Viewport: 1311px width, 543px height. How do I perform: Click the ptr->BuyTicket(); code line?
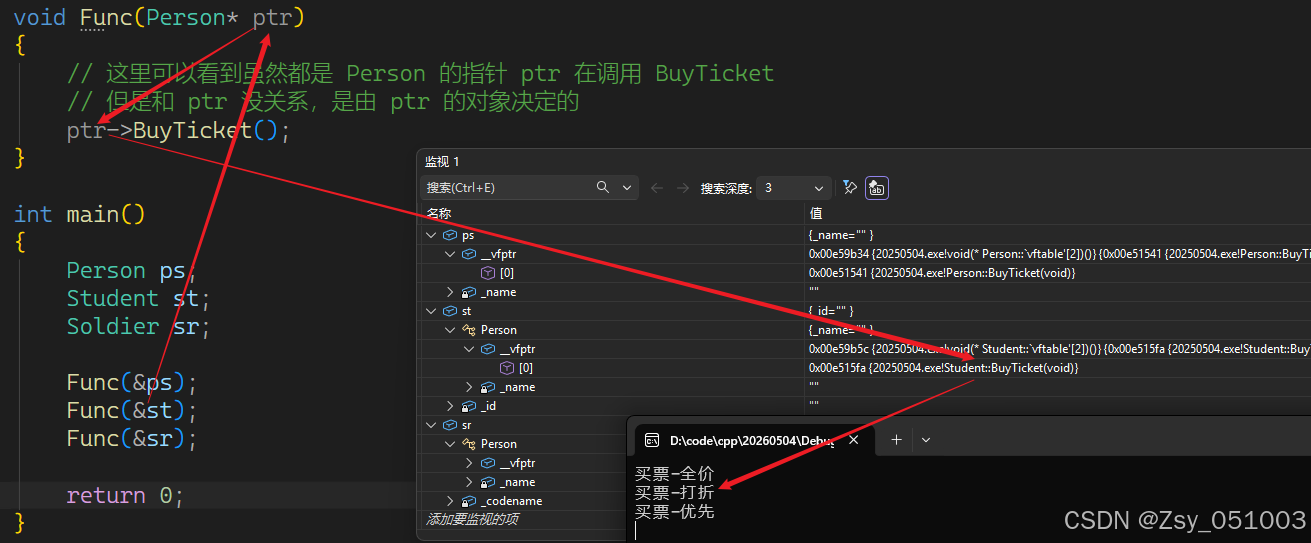[178, 131]
